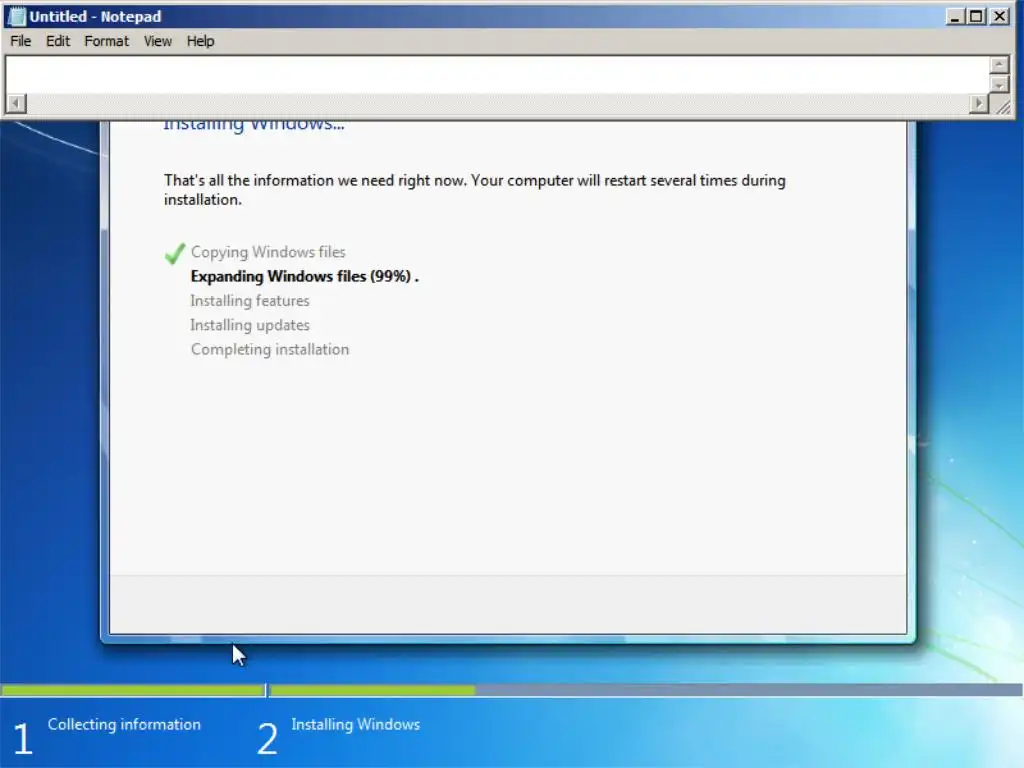Click the 'Installing updates' step text
1024x768 pixels.
pyautogui.click(x=249, y=325)
